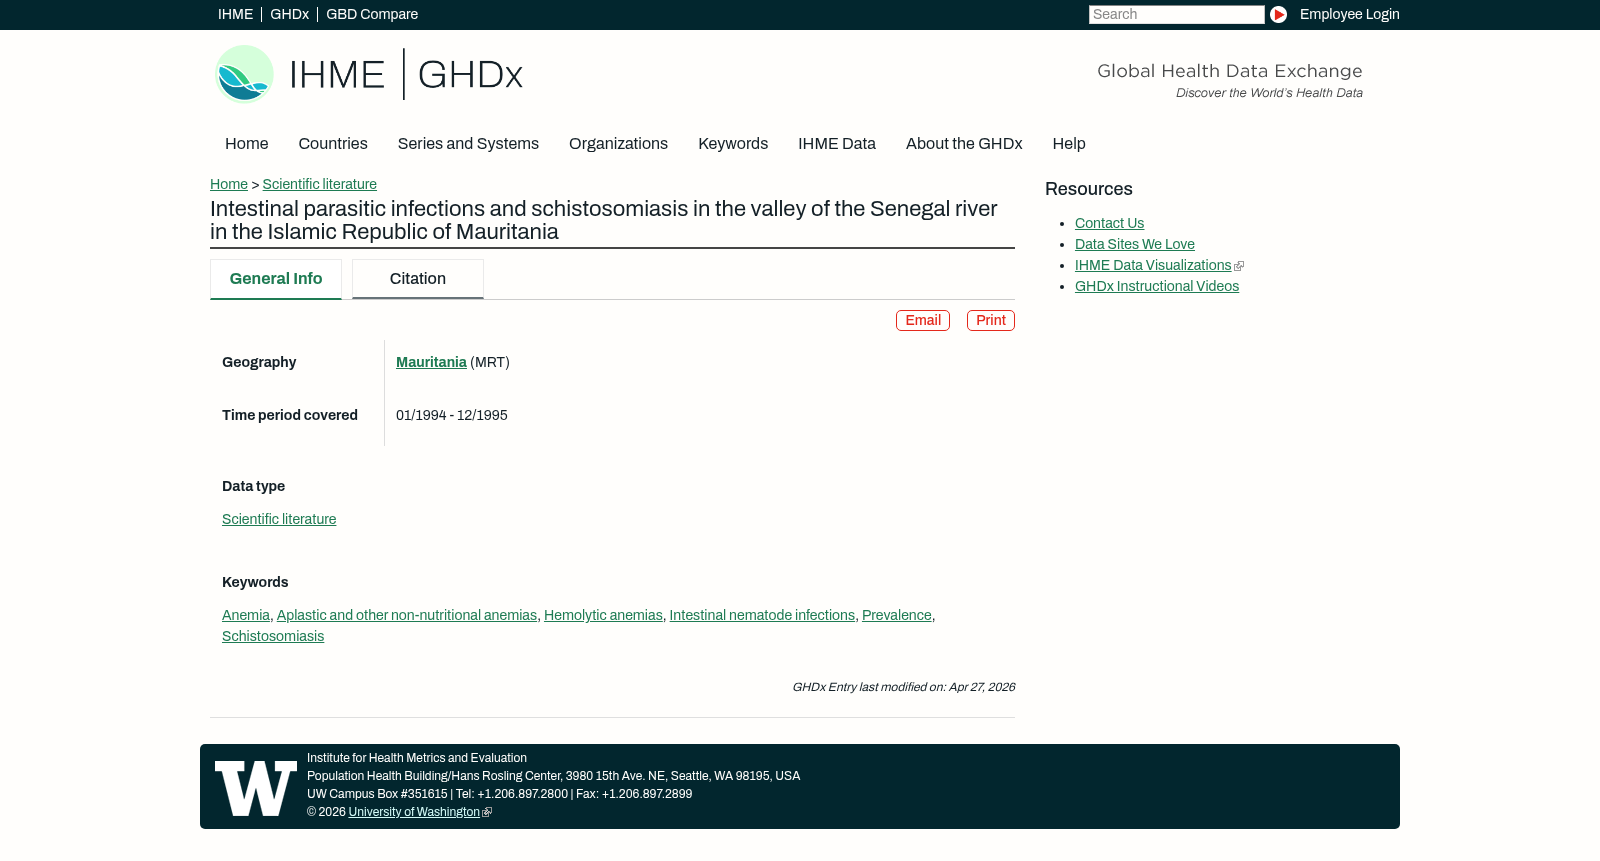Image resolution: width=1600 pixels, height=861 pixels.
Task: Go to the Home menu item
Action: pyautogui.click(x=247, y=144)
